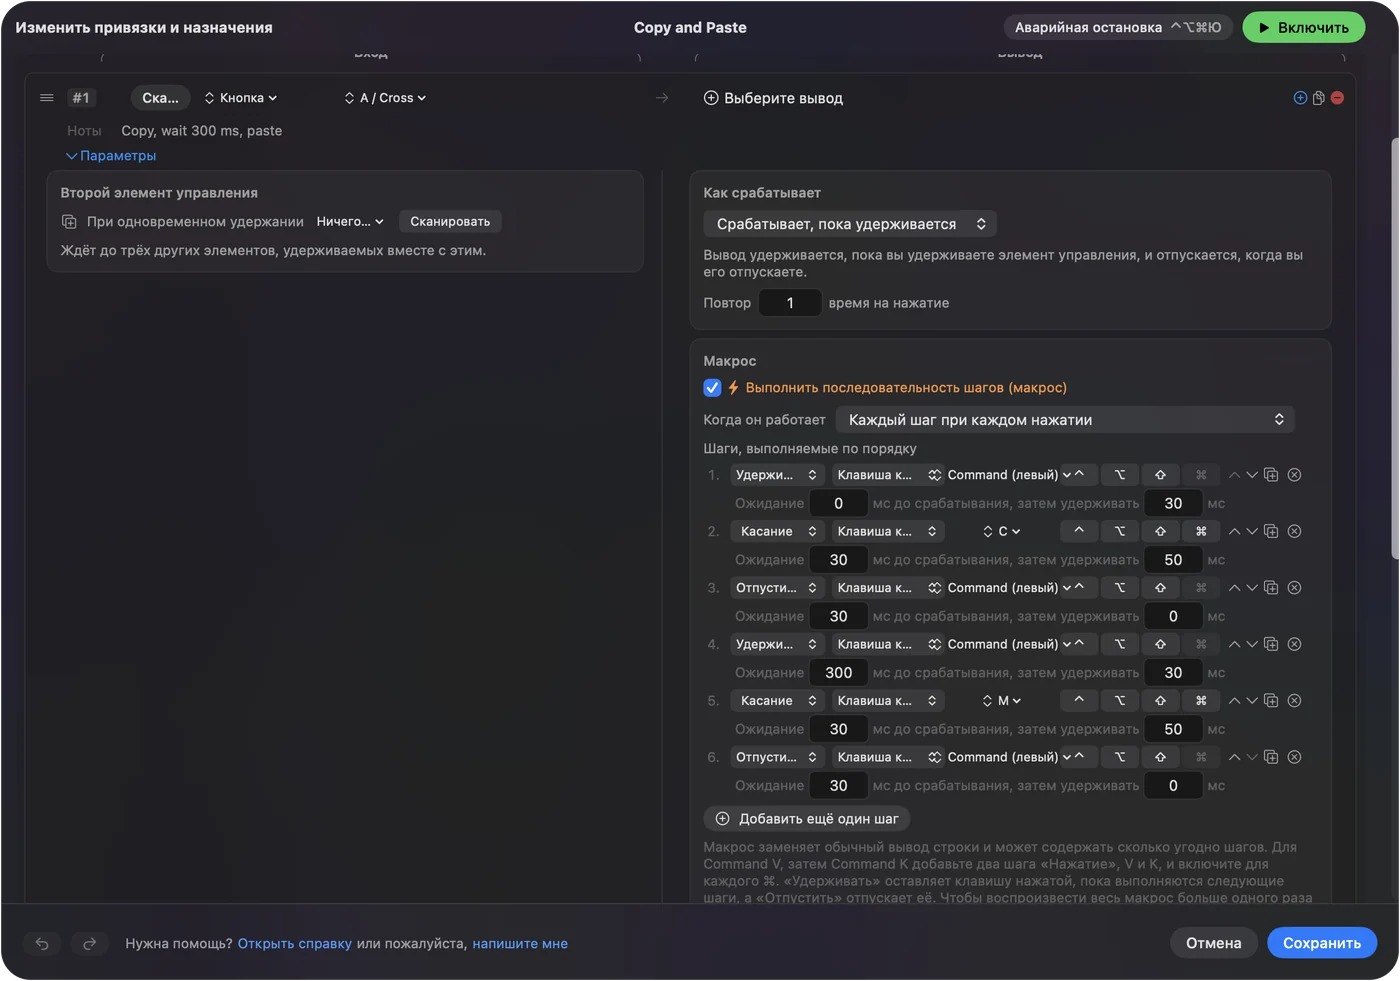The height and width of the screenshot is (981, 1400).
Task: Delete macro step 3
Action: tap(1294, 588)
